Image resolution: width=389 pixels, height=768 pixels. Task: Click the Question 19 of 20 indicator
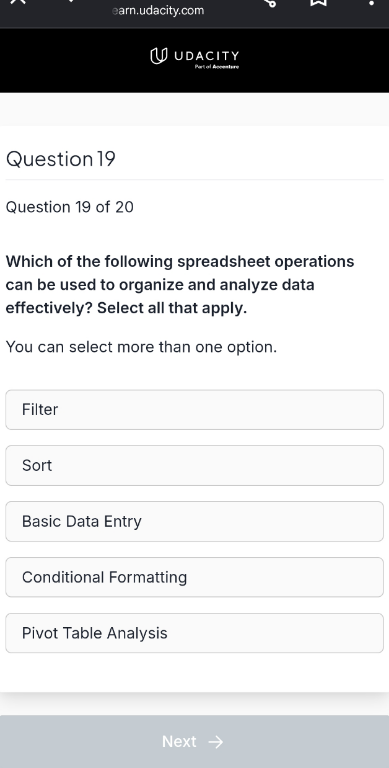click(70, 207)
